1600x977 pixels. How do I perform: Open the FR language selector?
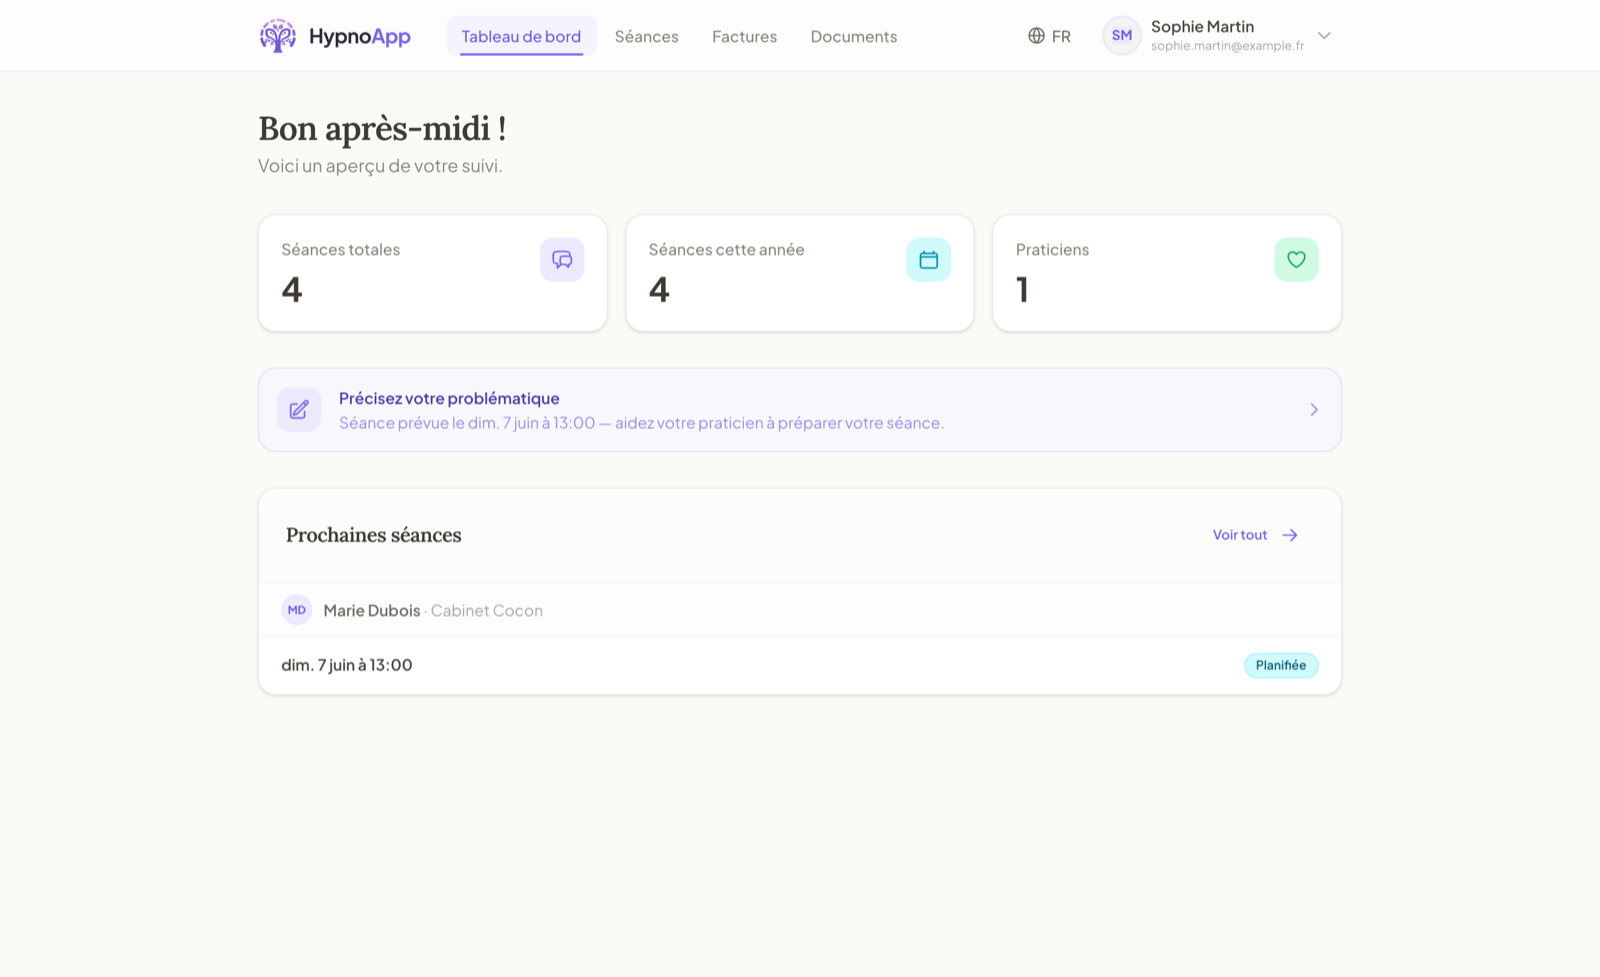pyautogui.click(x=1049, y=36)
